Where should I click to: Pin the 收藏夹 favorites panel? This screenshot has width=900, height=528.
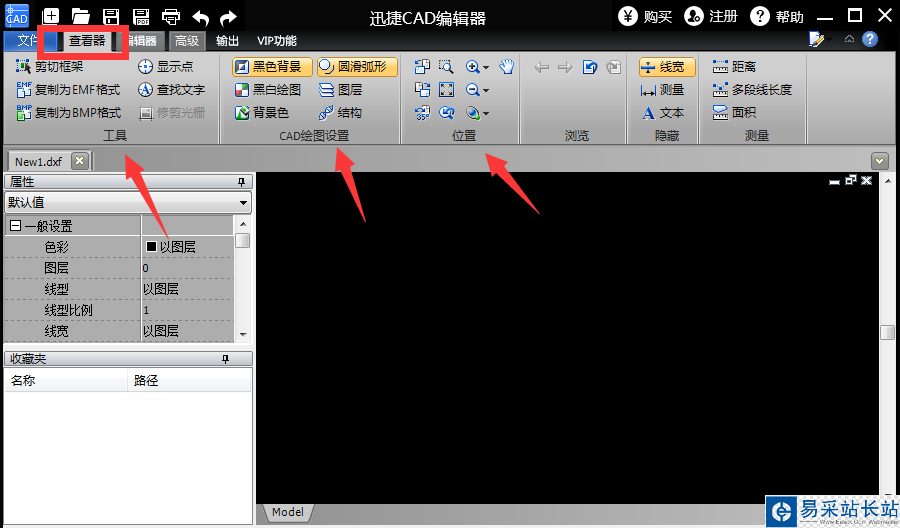pyautogui.click(x=225, y=359)
